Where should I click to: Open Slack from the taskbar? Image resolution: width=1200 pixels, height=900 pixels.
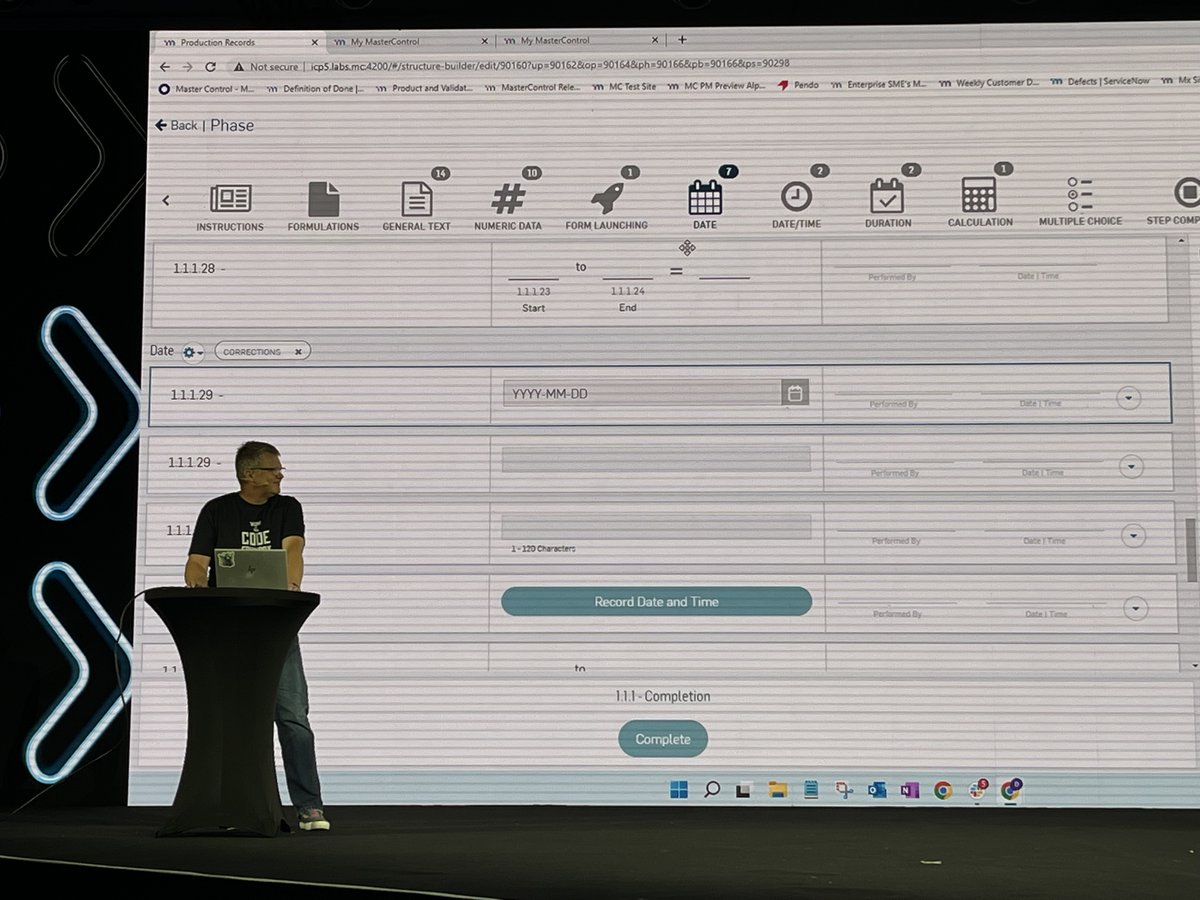click(977, 790)
